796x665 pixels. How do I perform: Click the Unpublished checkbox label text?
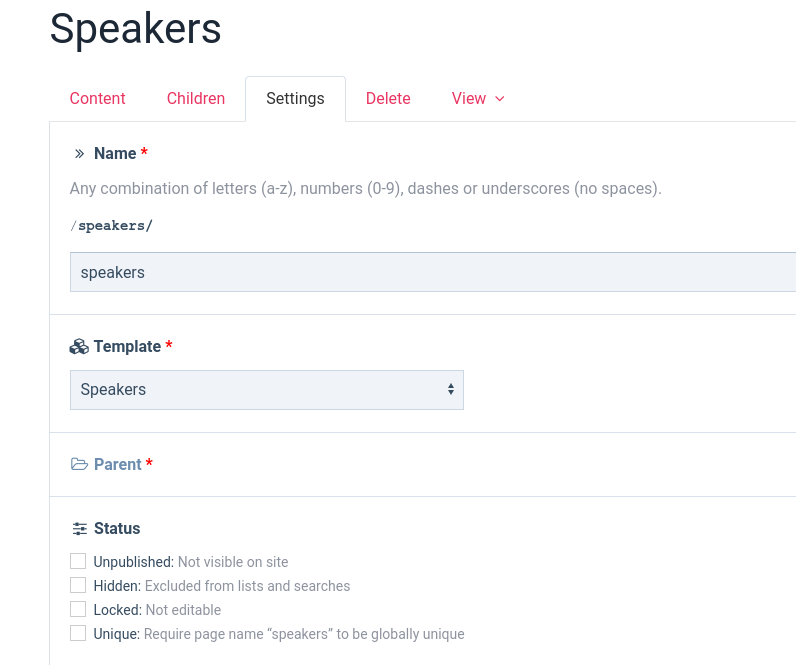[134, 562]
